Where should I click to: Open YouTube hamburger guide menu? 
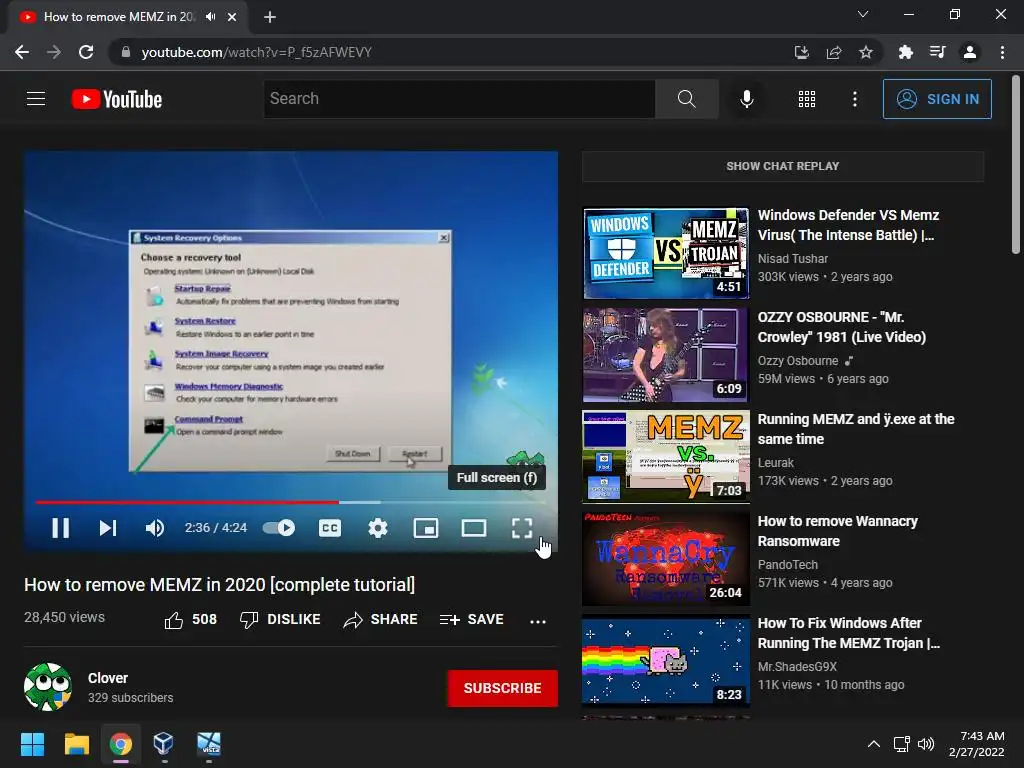(x=36, y=99)
